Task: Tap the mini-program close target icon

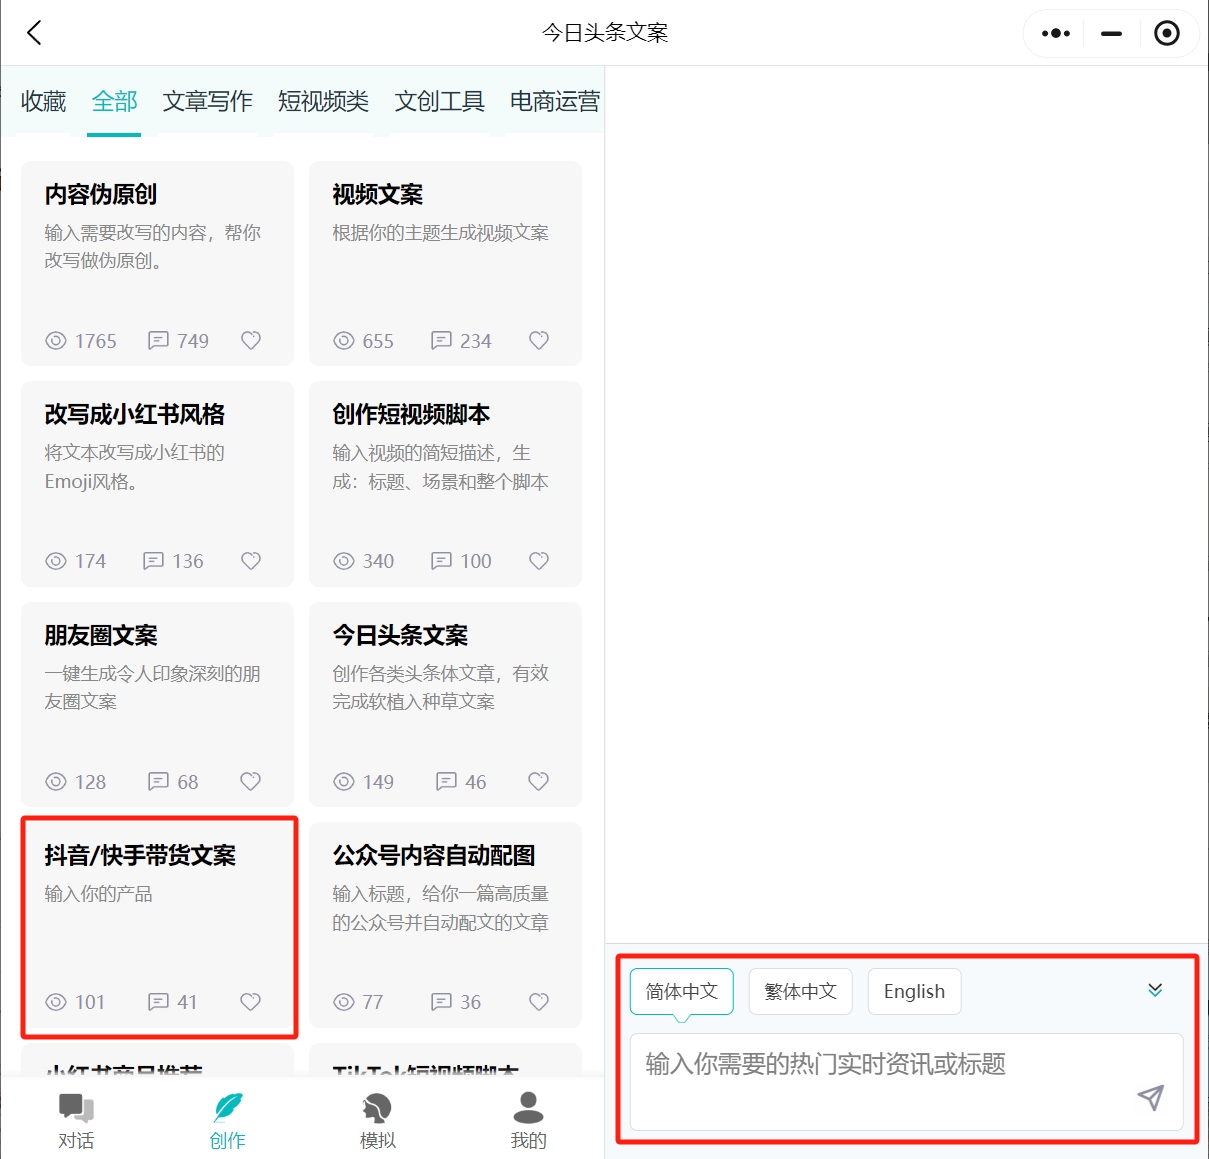Action: coord(1167,33)
